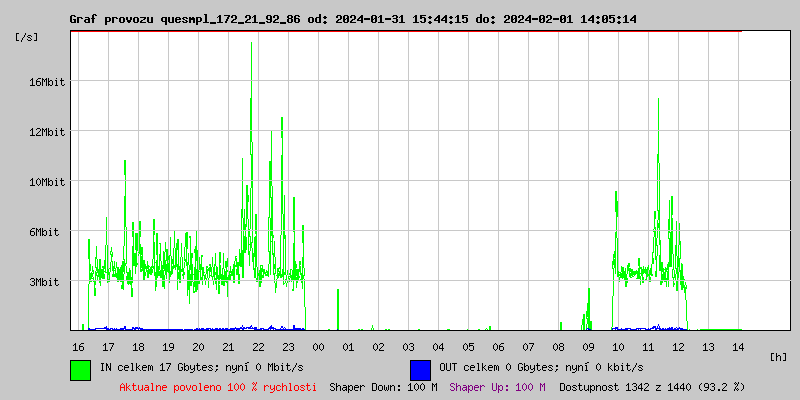Click the 'Shaper Down: 100 M' text
Screen dimensions: 800x400
pyautogui.click(x=383, y=387)
